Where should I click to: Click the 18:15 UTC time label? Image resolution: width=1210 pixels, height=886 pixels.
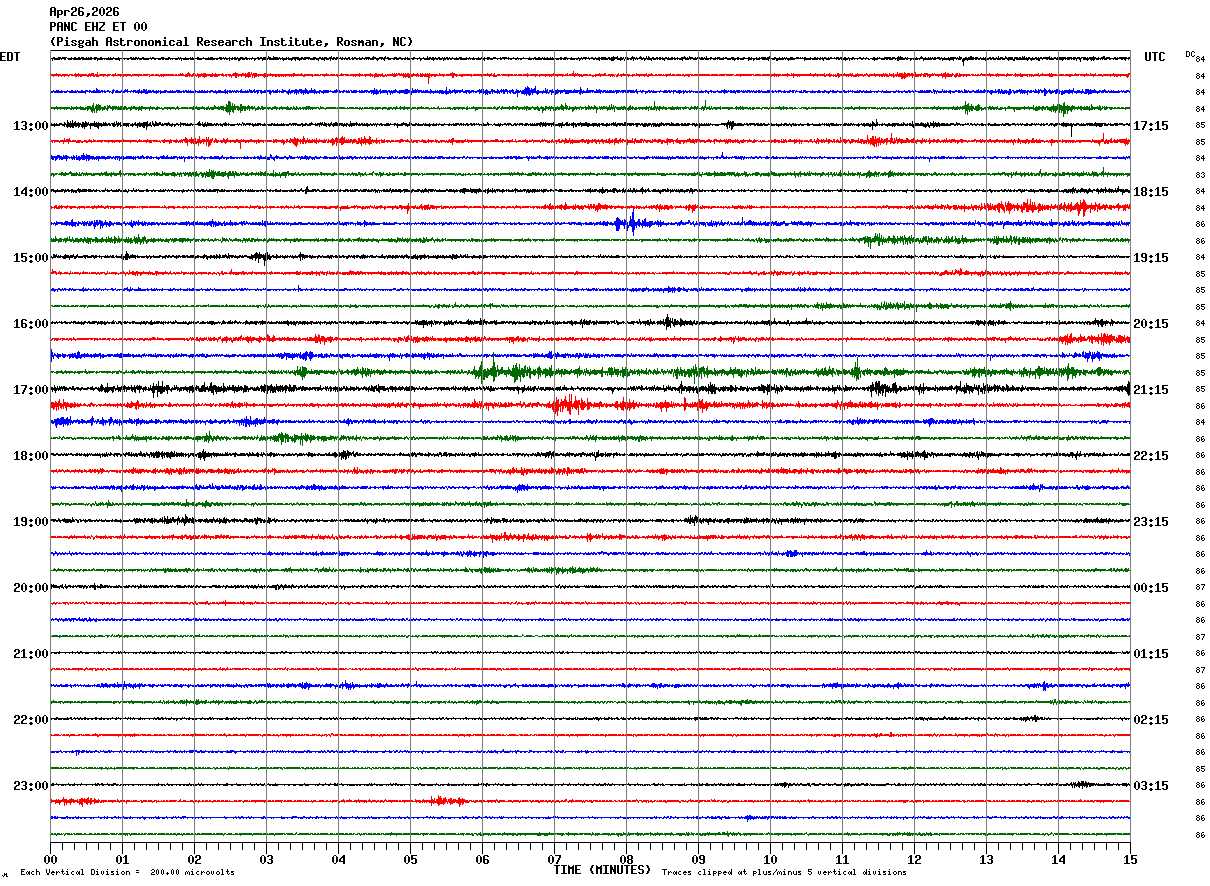pyautogui.click(x=1151, y=192)
